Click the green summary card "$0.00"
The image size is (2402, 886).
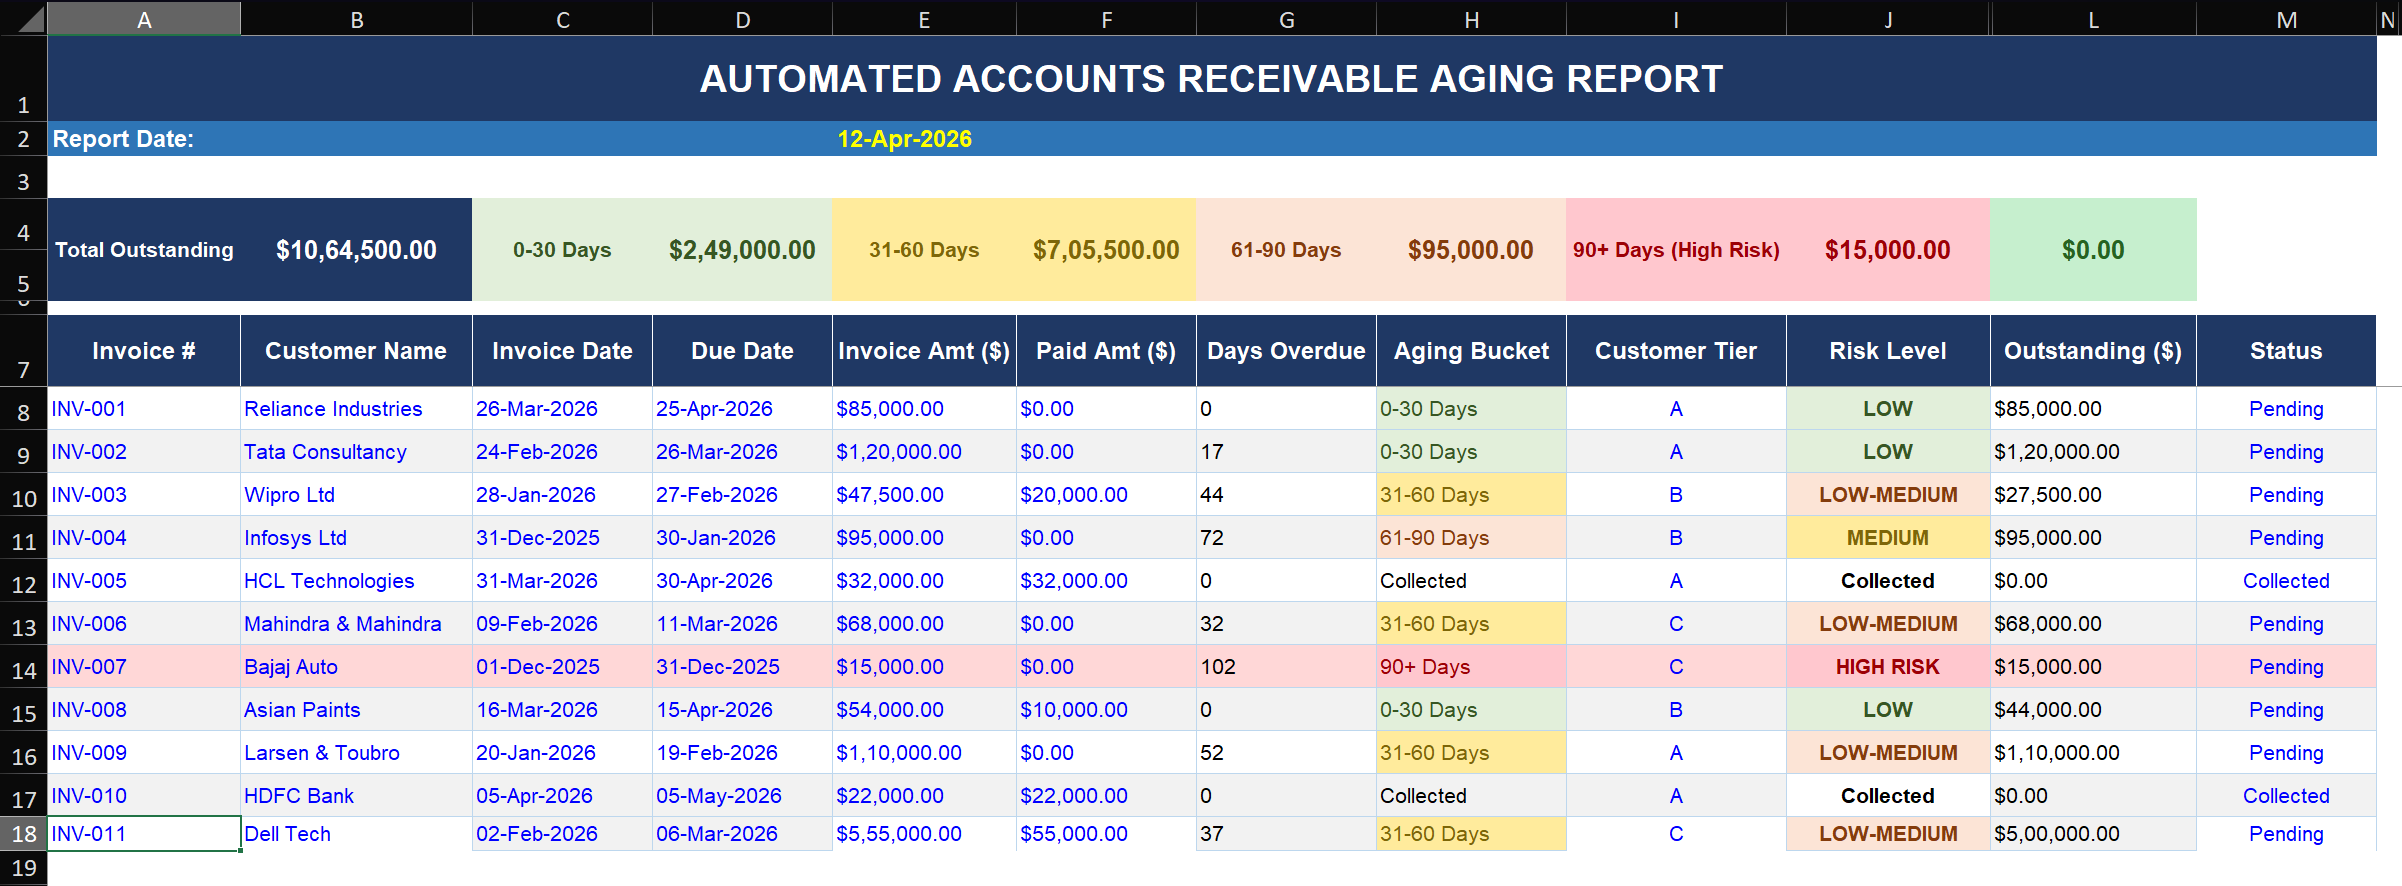pos(2093,250)
